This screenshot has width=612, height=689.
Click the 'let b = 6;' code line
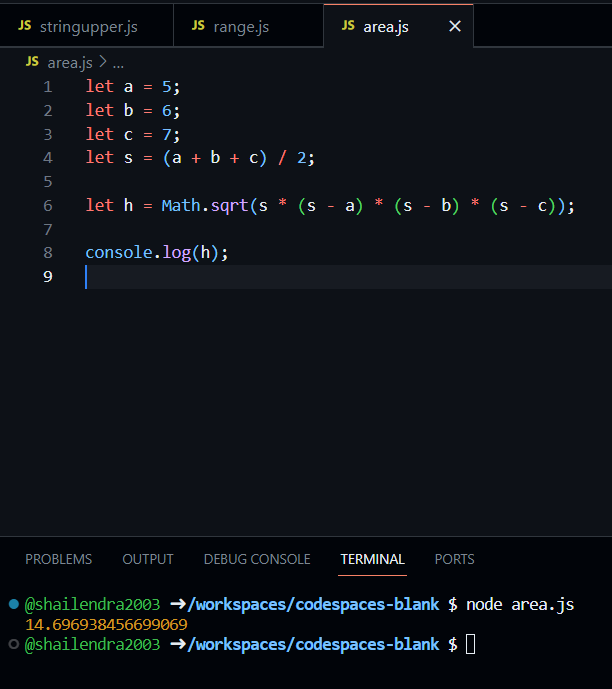point(133,110)
